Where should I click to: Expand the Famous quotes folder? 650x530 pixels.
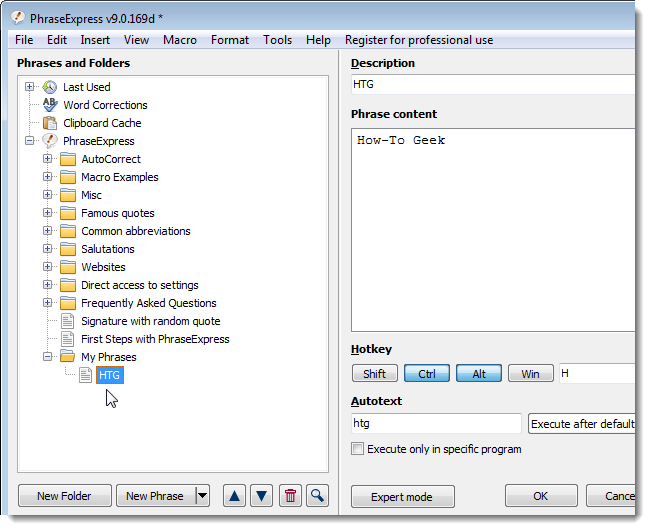[48, 213]
